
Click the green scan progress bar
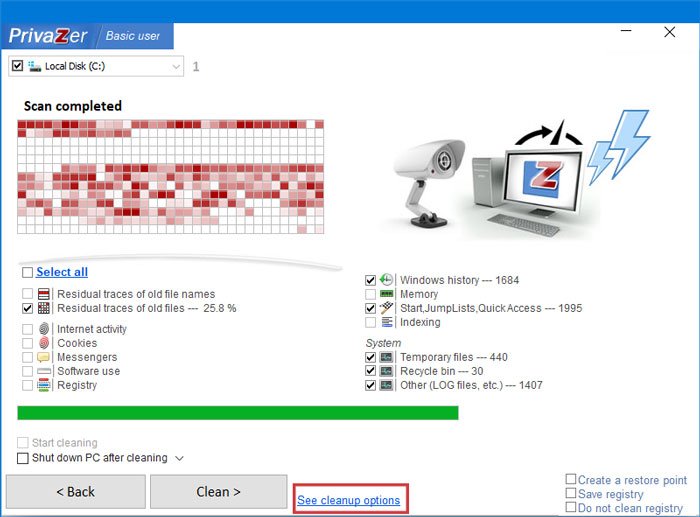pyautogui.click(x=238, y=413)
